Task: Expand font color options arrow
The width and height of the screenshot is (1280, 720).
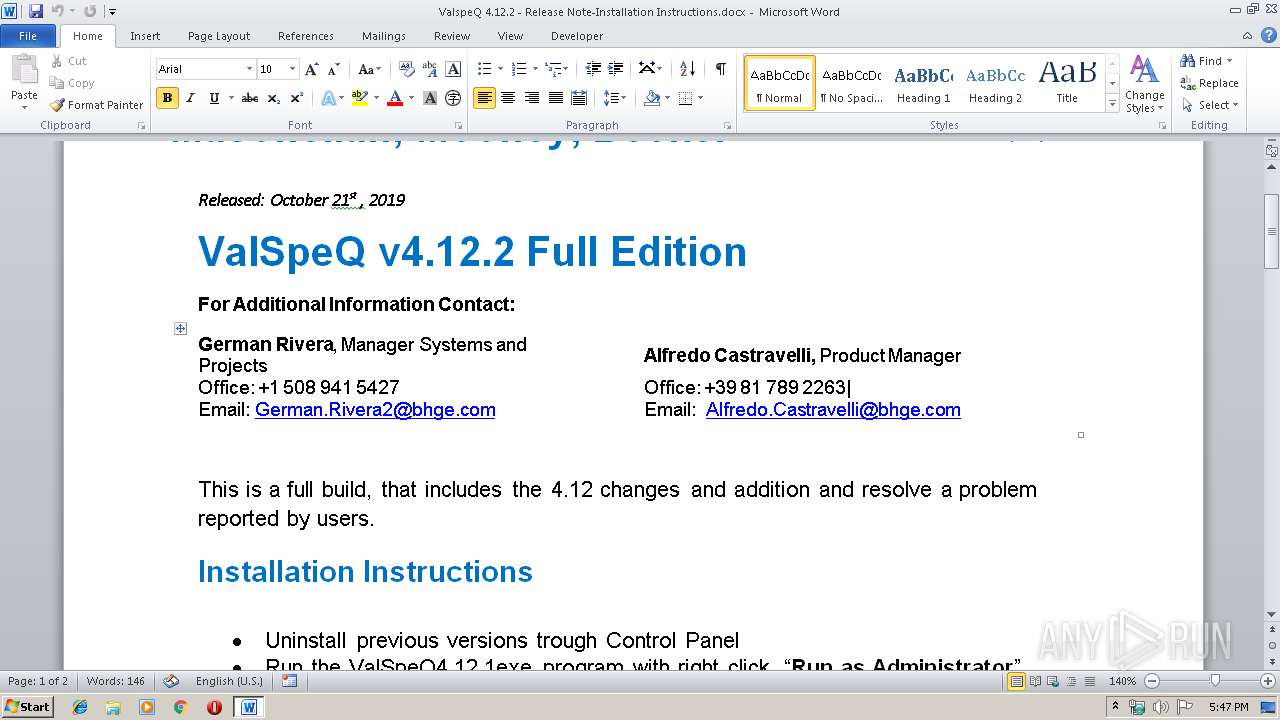Action: coord(410,98)
